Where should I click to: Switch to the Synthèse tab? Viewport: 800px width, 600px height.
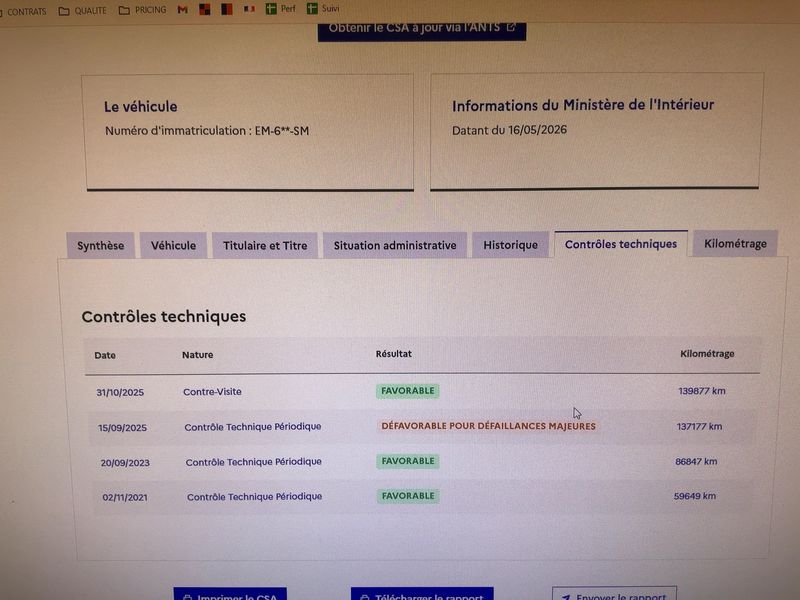pos(101,245)
